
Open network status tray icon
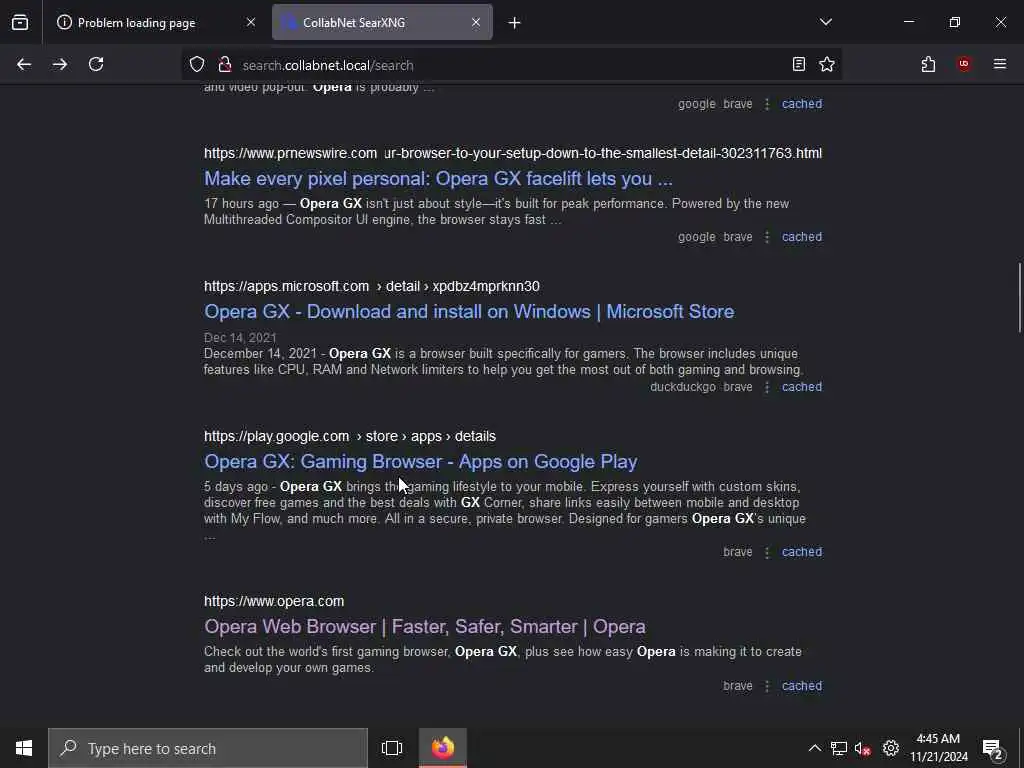(x=839, y=748)
